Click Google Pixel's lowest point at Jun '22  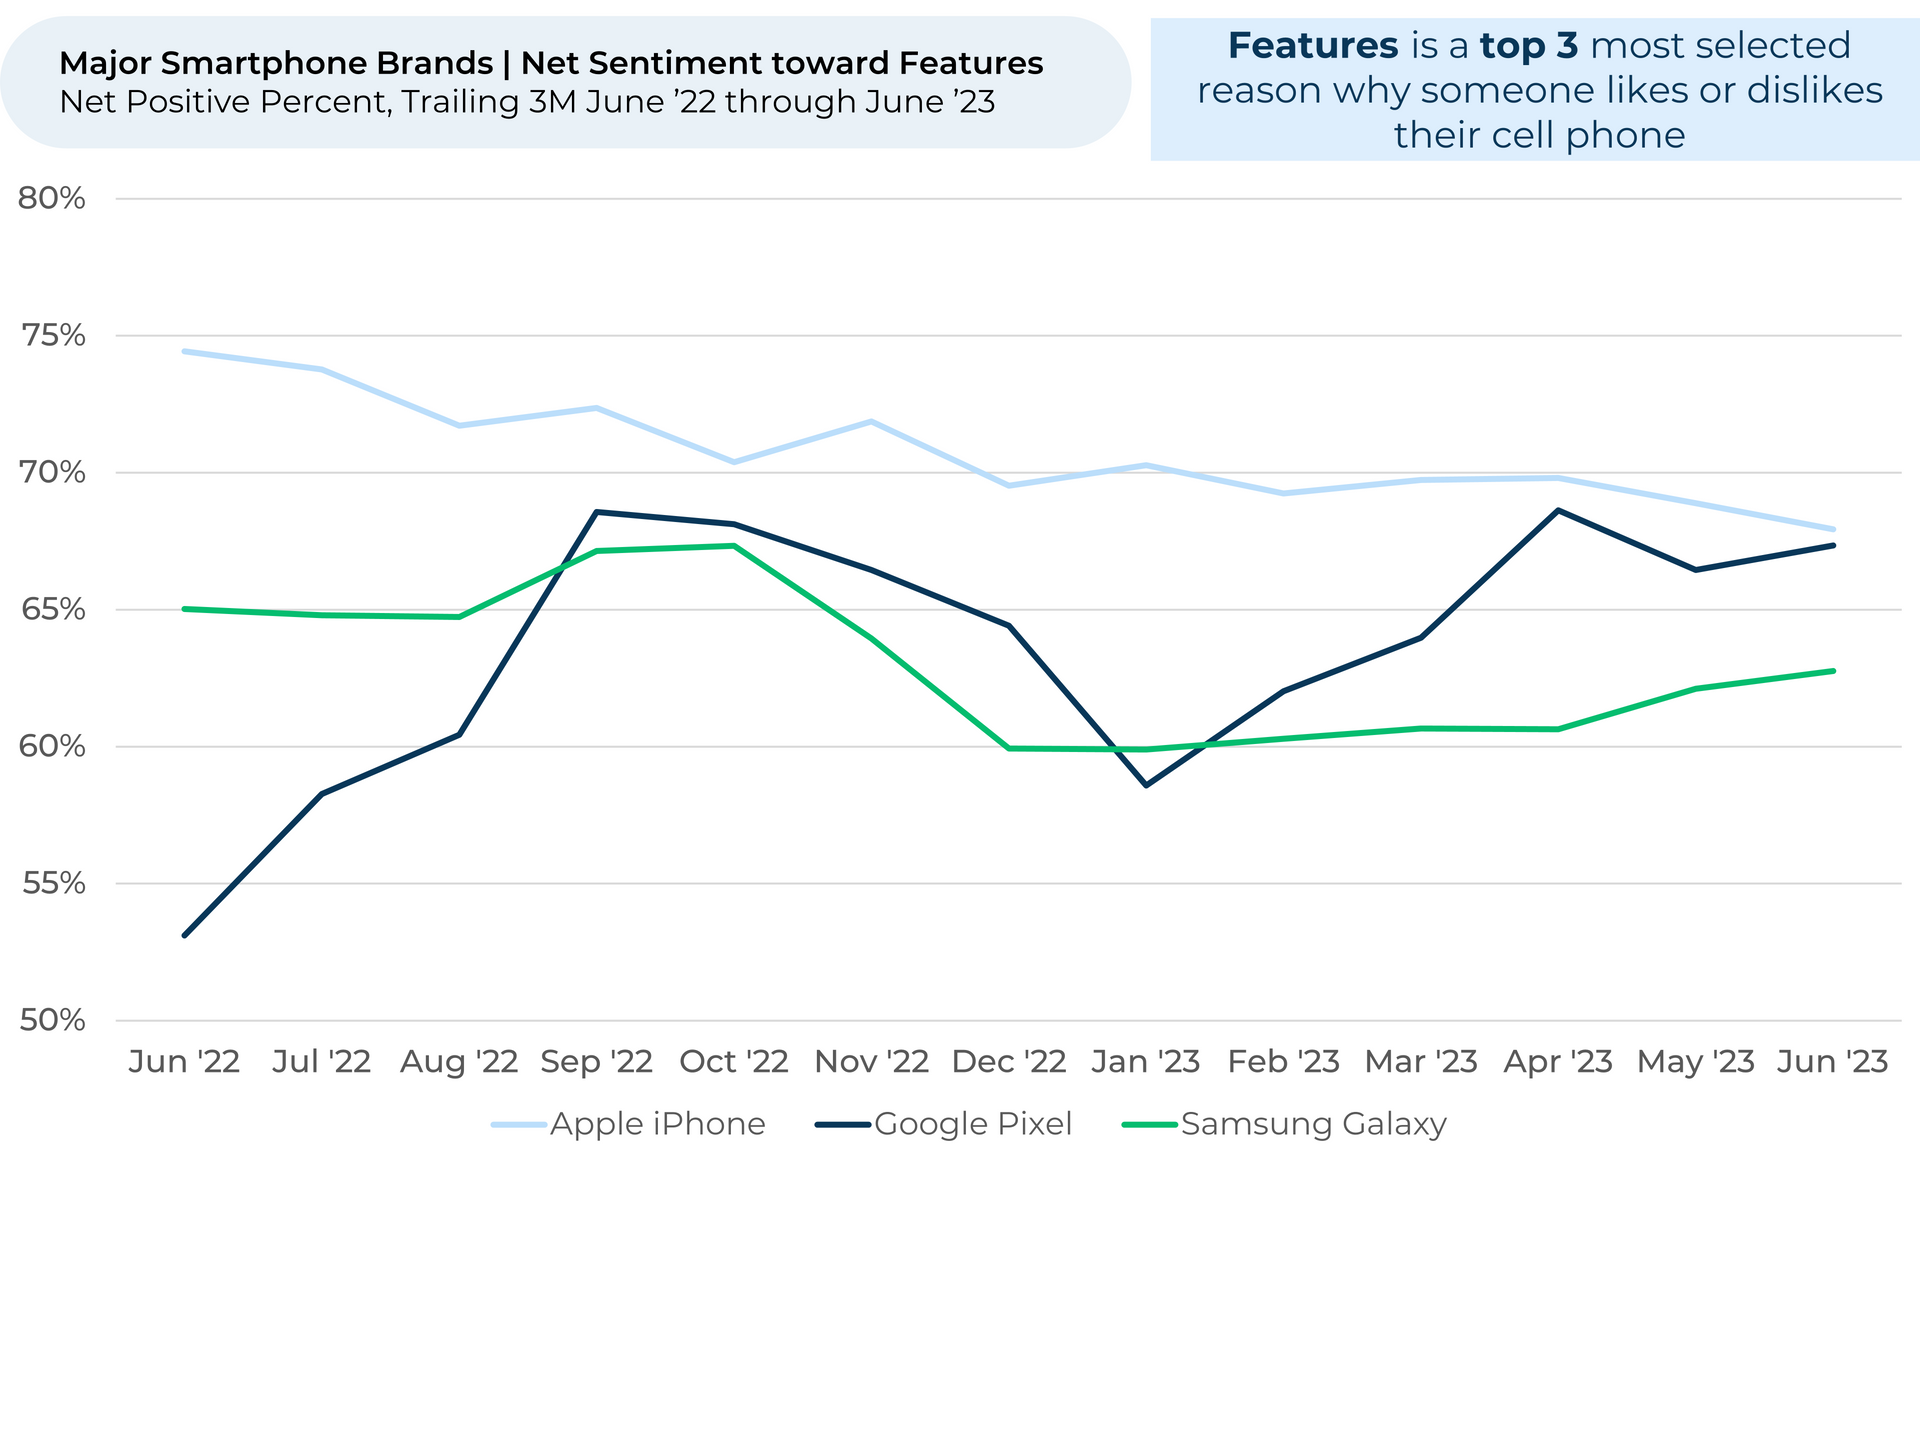[185, 936]
